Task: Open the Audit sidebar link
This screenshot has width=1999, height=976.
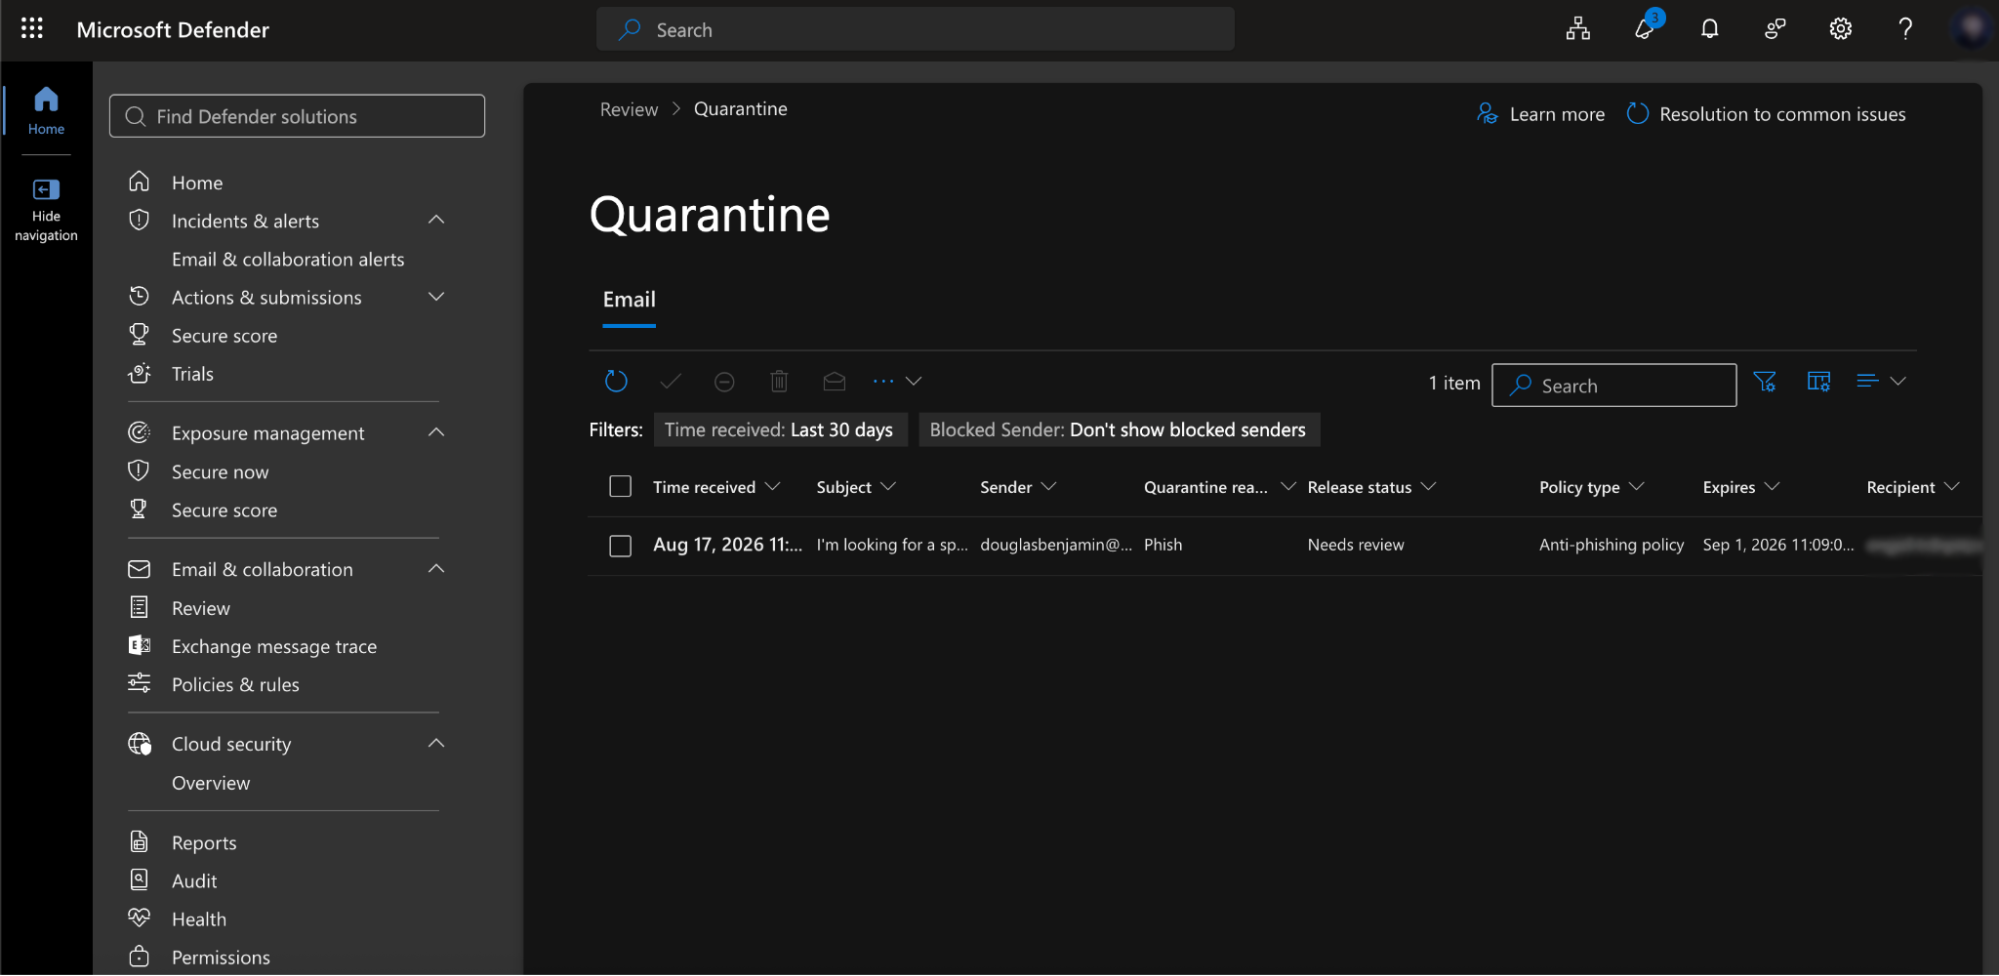Action: (194, 881)
